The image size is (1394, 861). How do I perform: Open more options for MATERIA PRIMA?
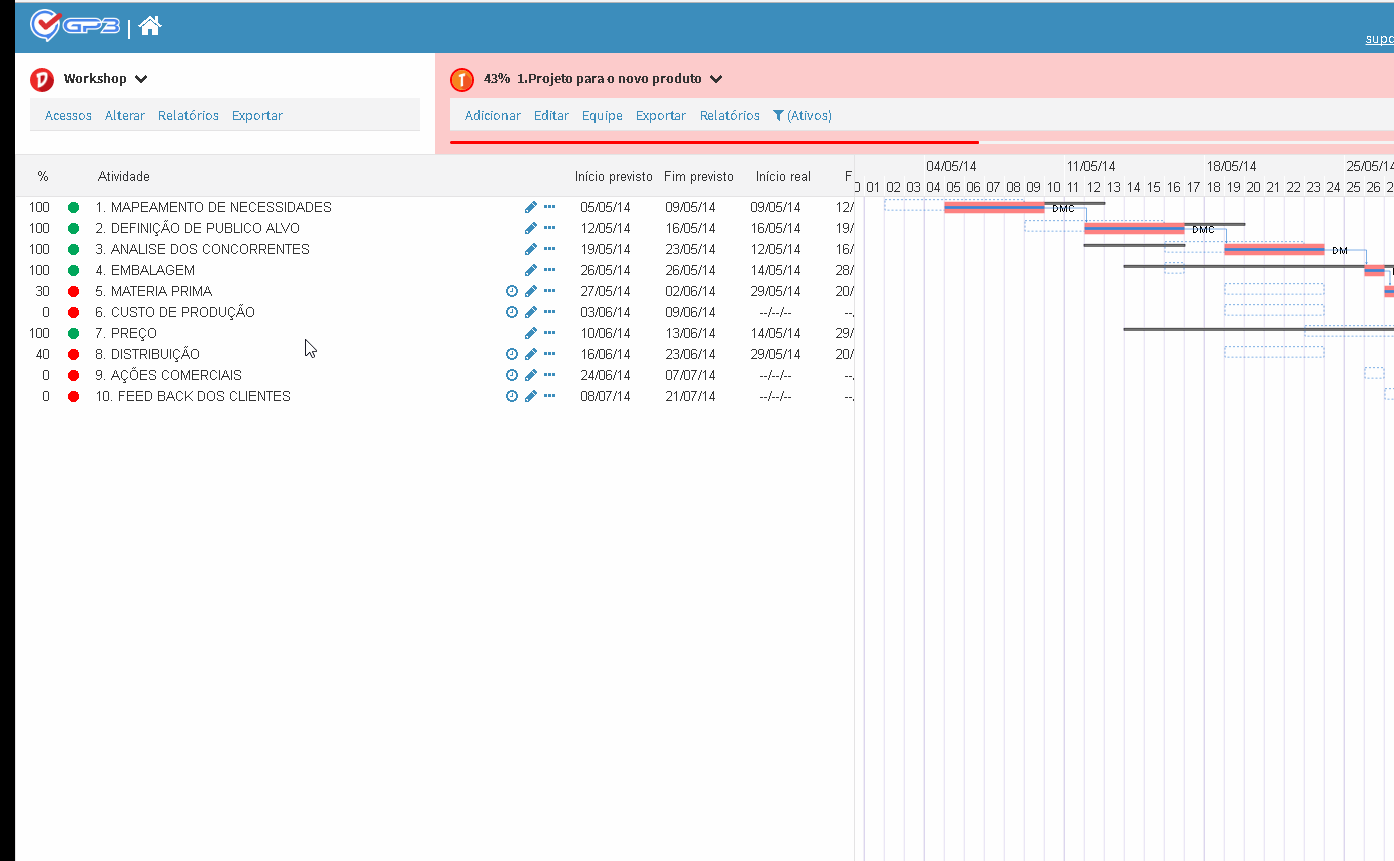click(x=549, y=291)
